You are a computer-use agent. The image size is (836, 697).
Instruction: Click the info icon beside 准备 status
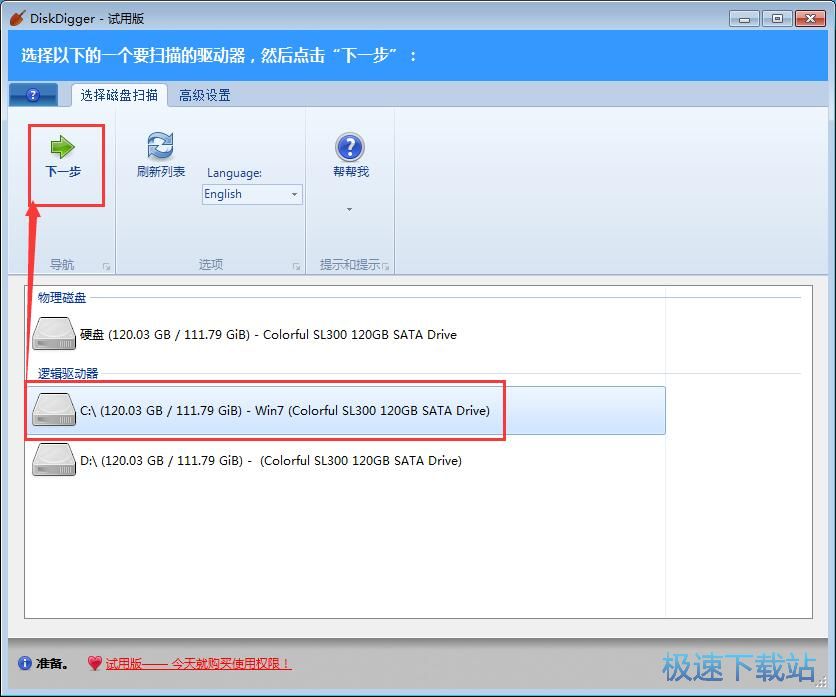click(x=25, y=663)
